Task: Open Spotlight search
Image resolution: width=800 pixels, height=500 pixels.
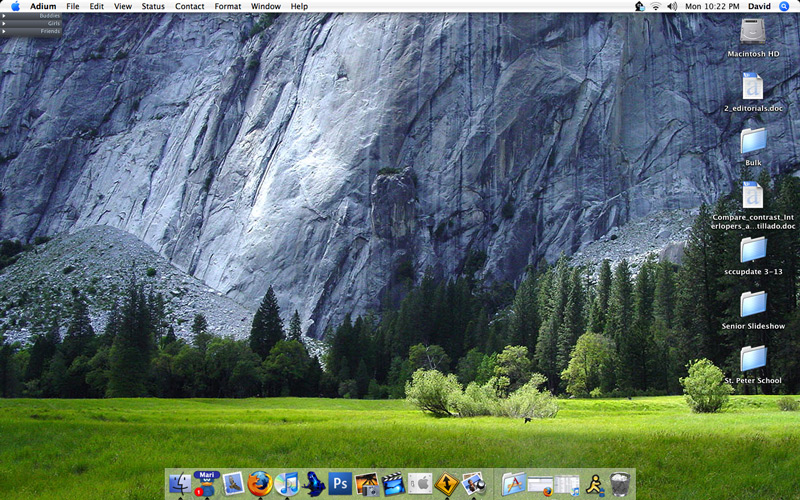Action: (x=784, y=6)
